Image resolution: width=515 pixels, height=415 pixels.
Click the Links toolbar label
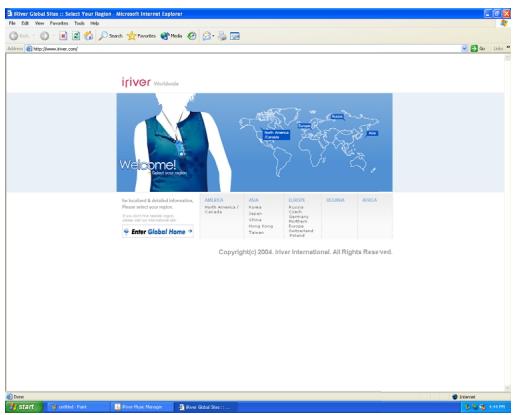pyautogui.click(x=498, y=49)
